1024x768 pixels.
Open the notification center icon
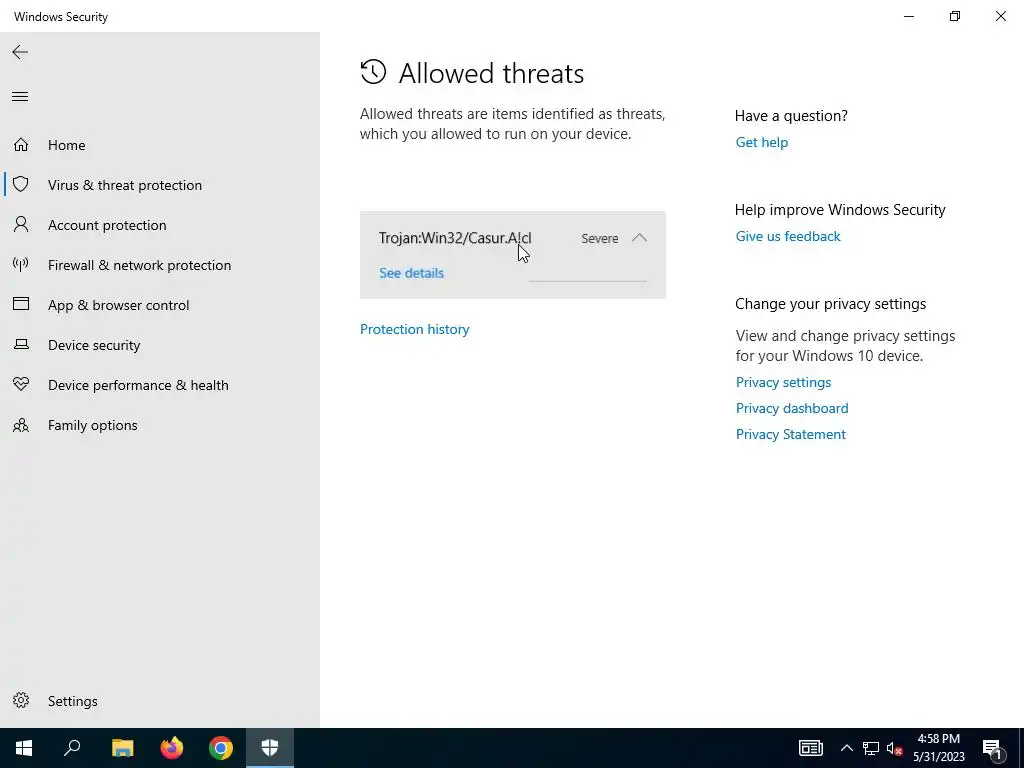[x=993, y=749]
